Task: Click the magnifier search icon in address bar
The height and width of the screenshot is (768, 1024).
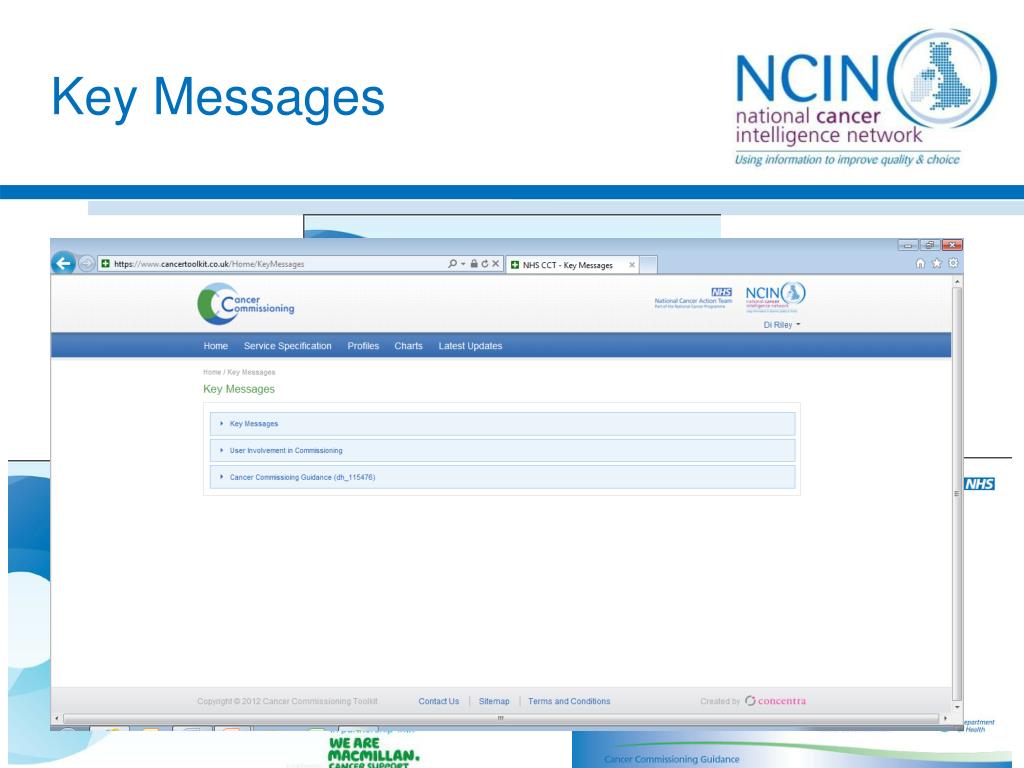Action: 452,264
